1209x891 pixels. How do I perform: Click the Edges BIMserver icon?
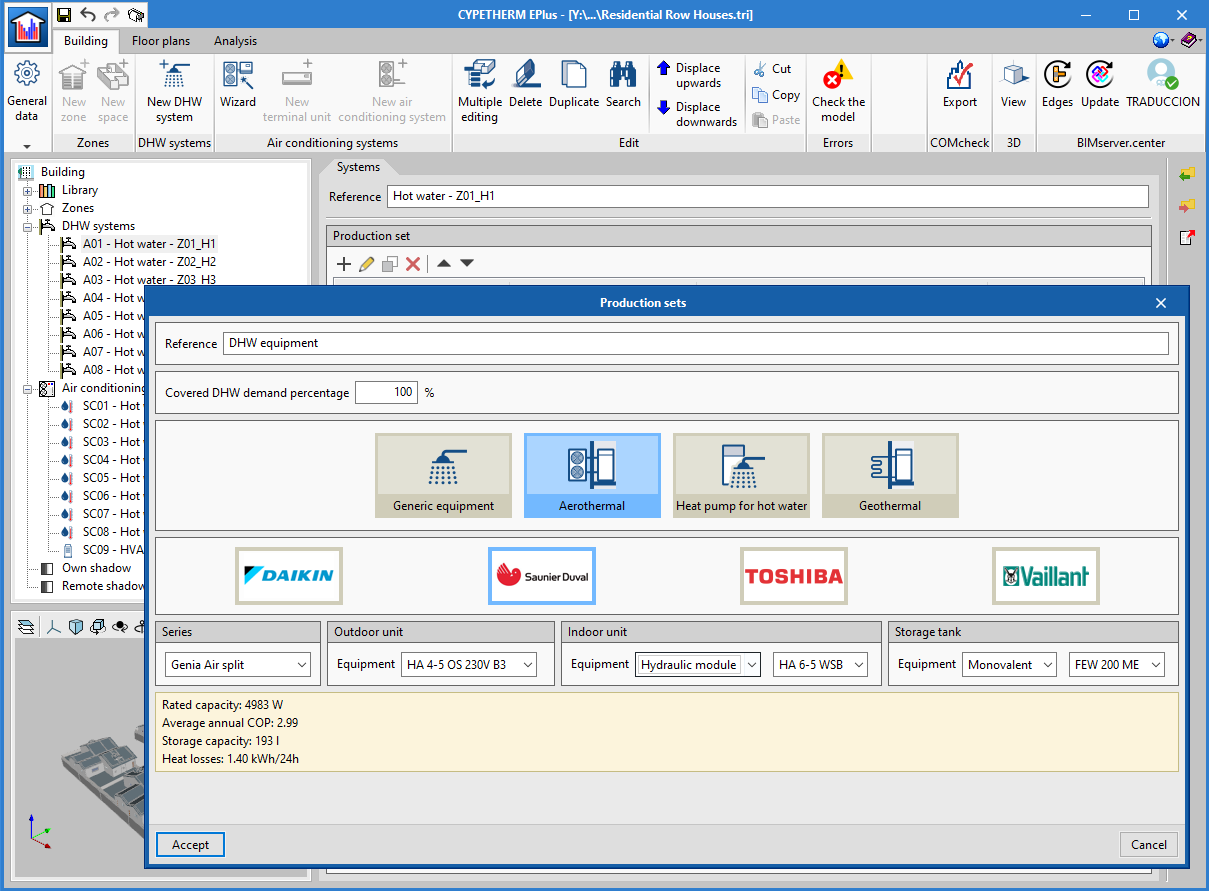(1057, 85)
